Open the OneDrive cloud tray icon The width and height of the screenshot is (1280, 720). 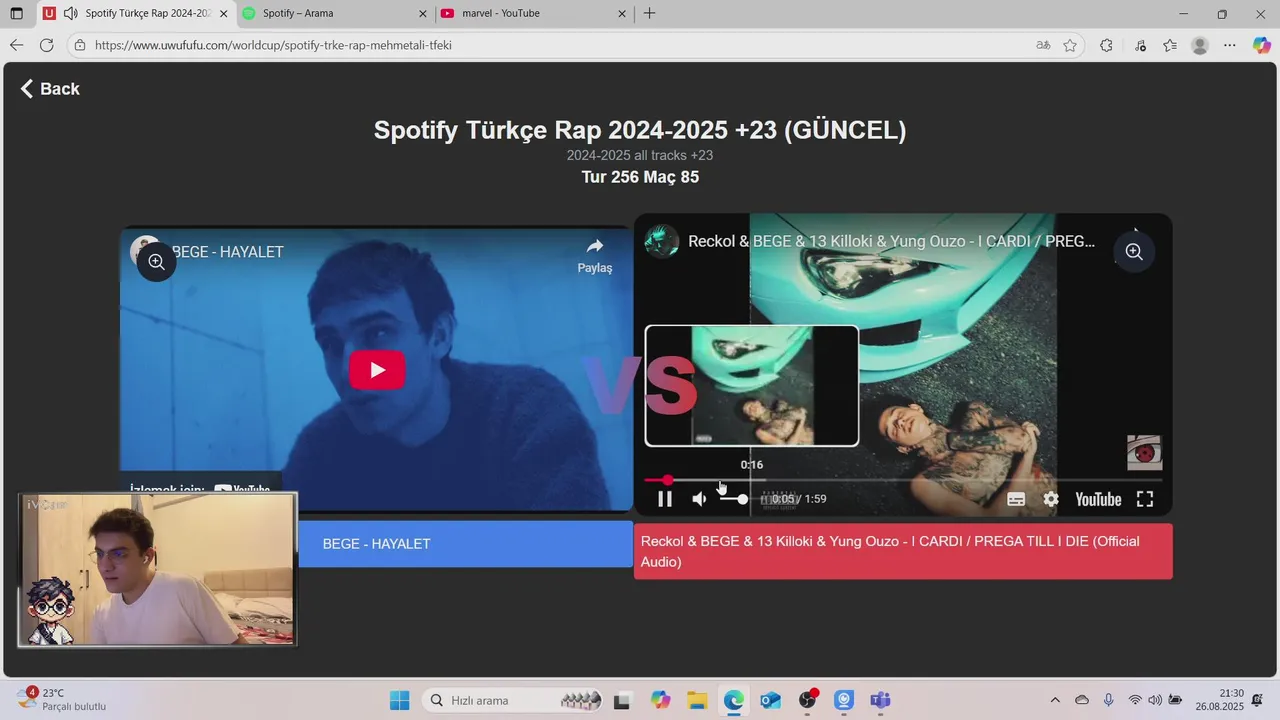click(x=1082, y=700)
